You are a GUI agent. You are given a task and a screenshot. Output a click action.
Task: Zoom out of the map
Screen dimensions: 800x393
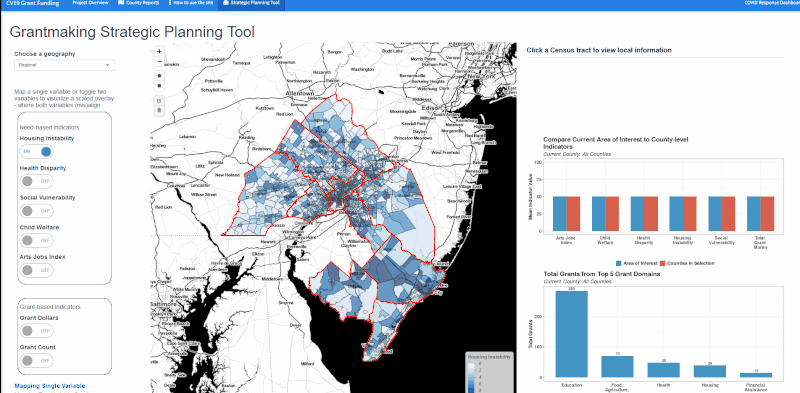[159, 61]
